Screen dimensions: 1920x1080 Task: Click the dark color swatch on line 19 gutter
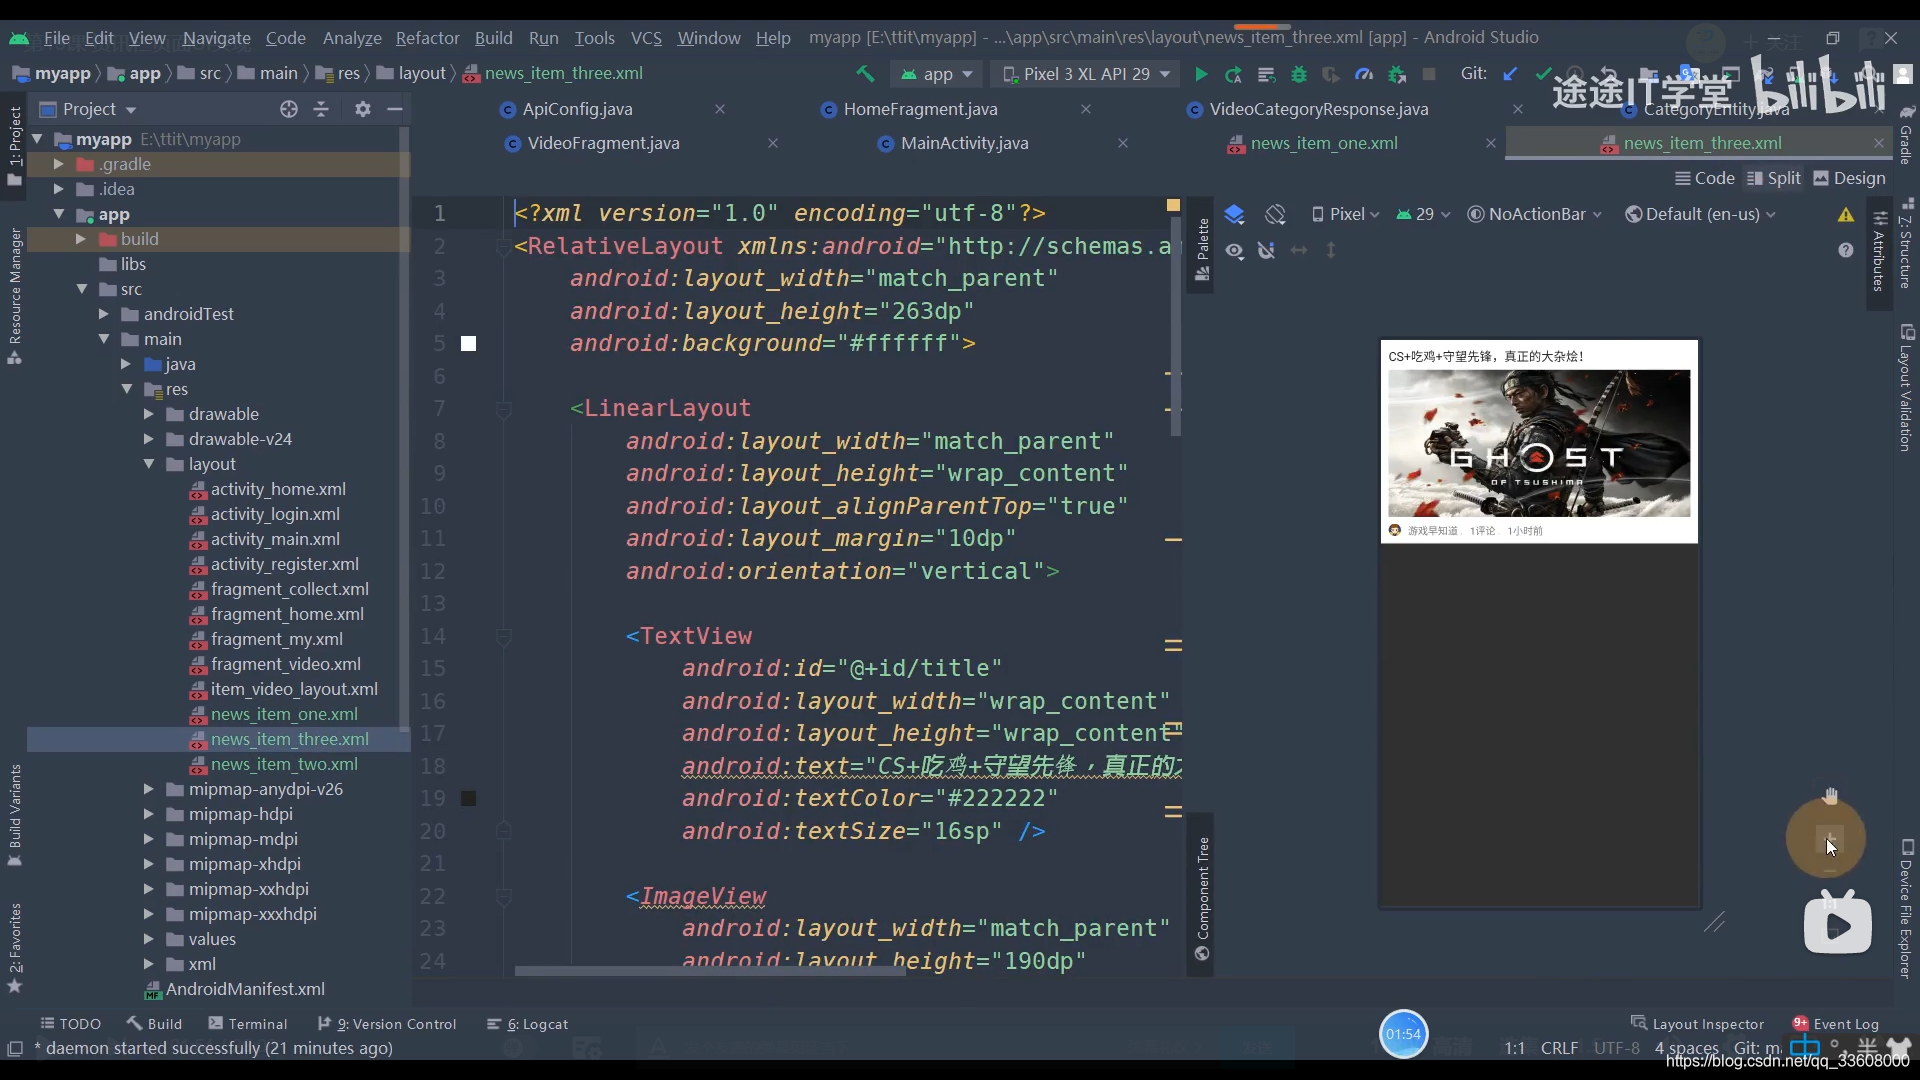click(x=468, y=799)
